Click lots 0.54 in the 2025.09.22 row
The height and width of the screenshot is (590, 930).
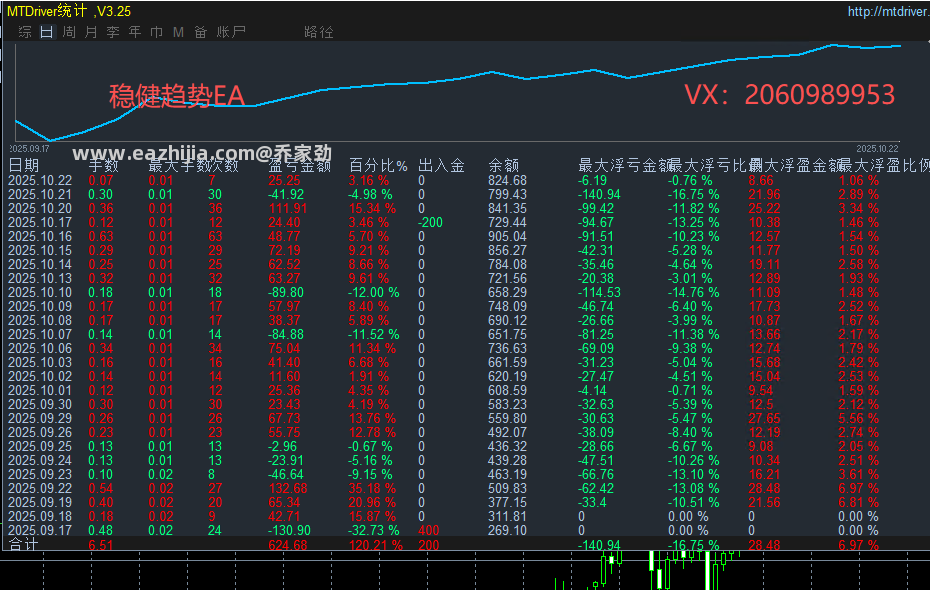pyautogui.click(x=100, y=488)
